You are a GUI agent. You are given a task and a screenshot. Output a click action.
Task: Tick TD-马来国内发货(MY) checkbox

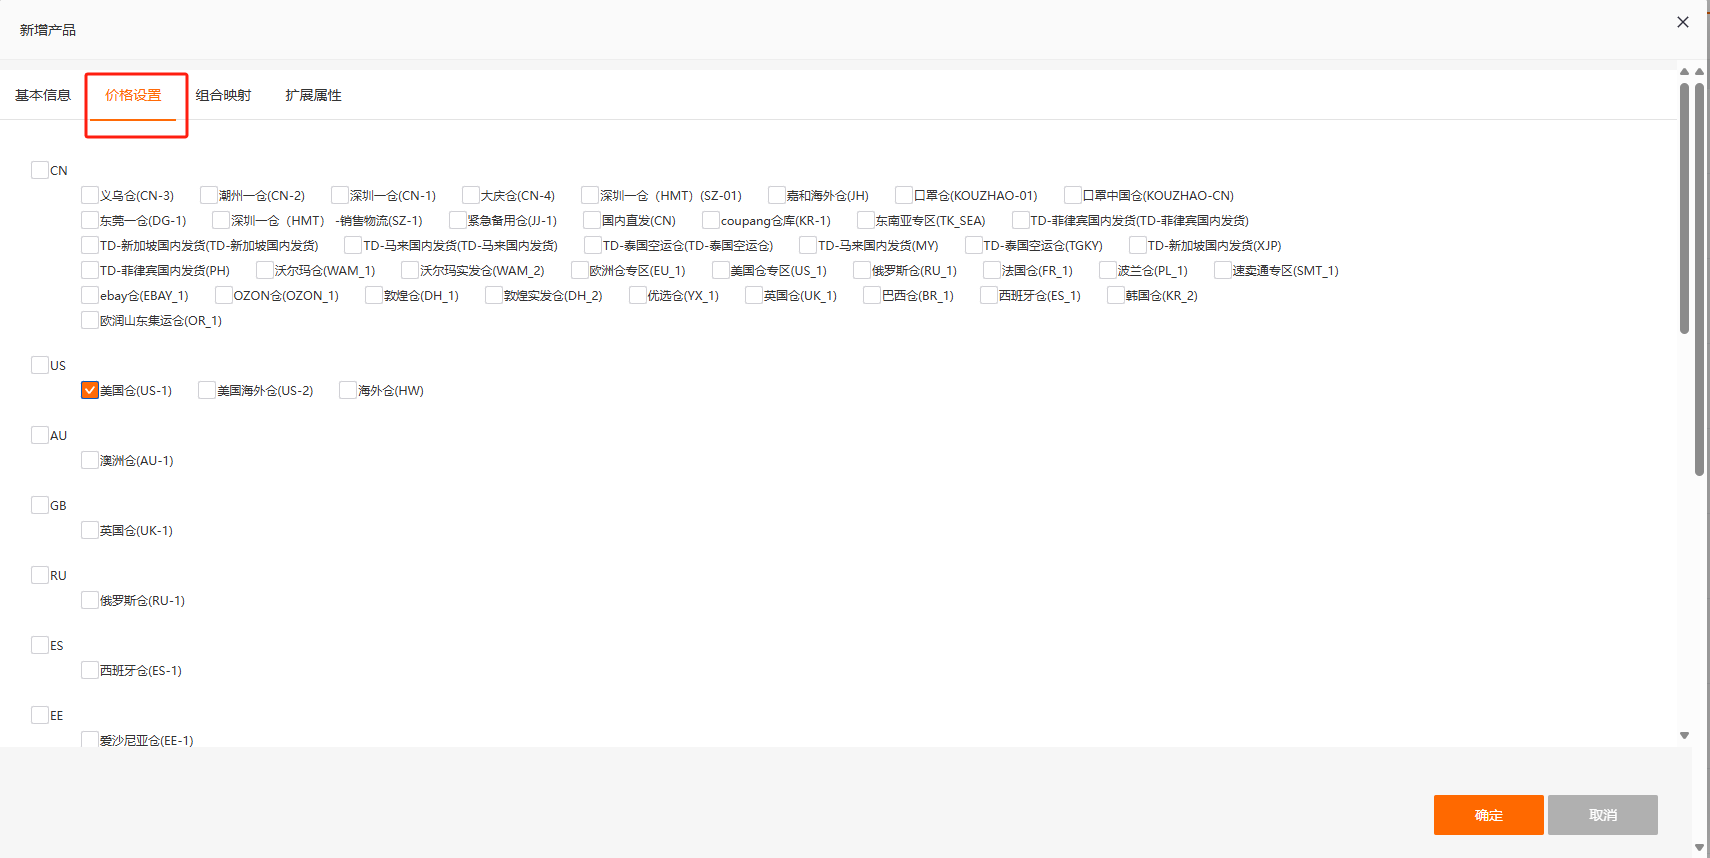808,245
